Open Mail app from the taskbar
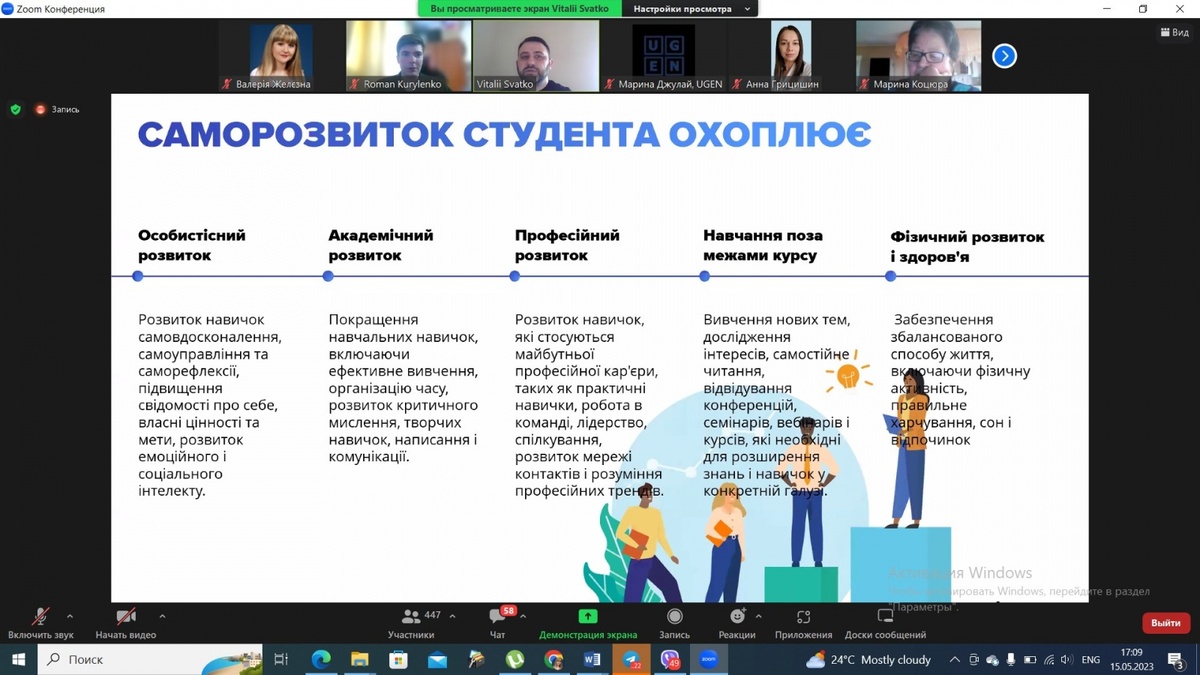 click(437, 659)
